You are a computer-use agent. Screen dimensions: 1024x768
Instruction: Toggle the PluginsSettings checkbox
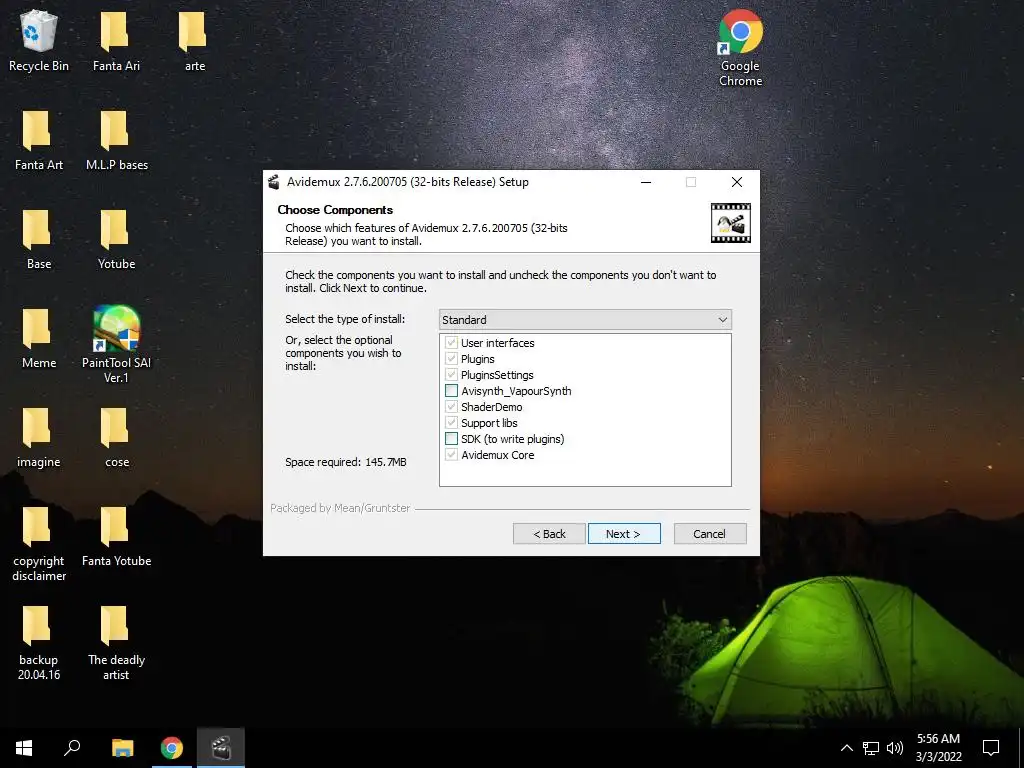(x=451, y=375)
